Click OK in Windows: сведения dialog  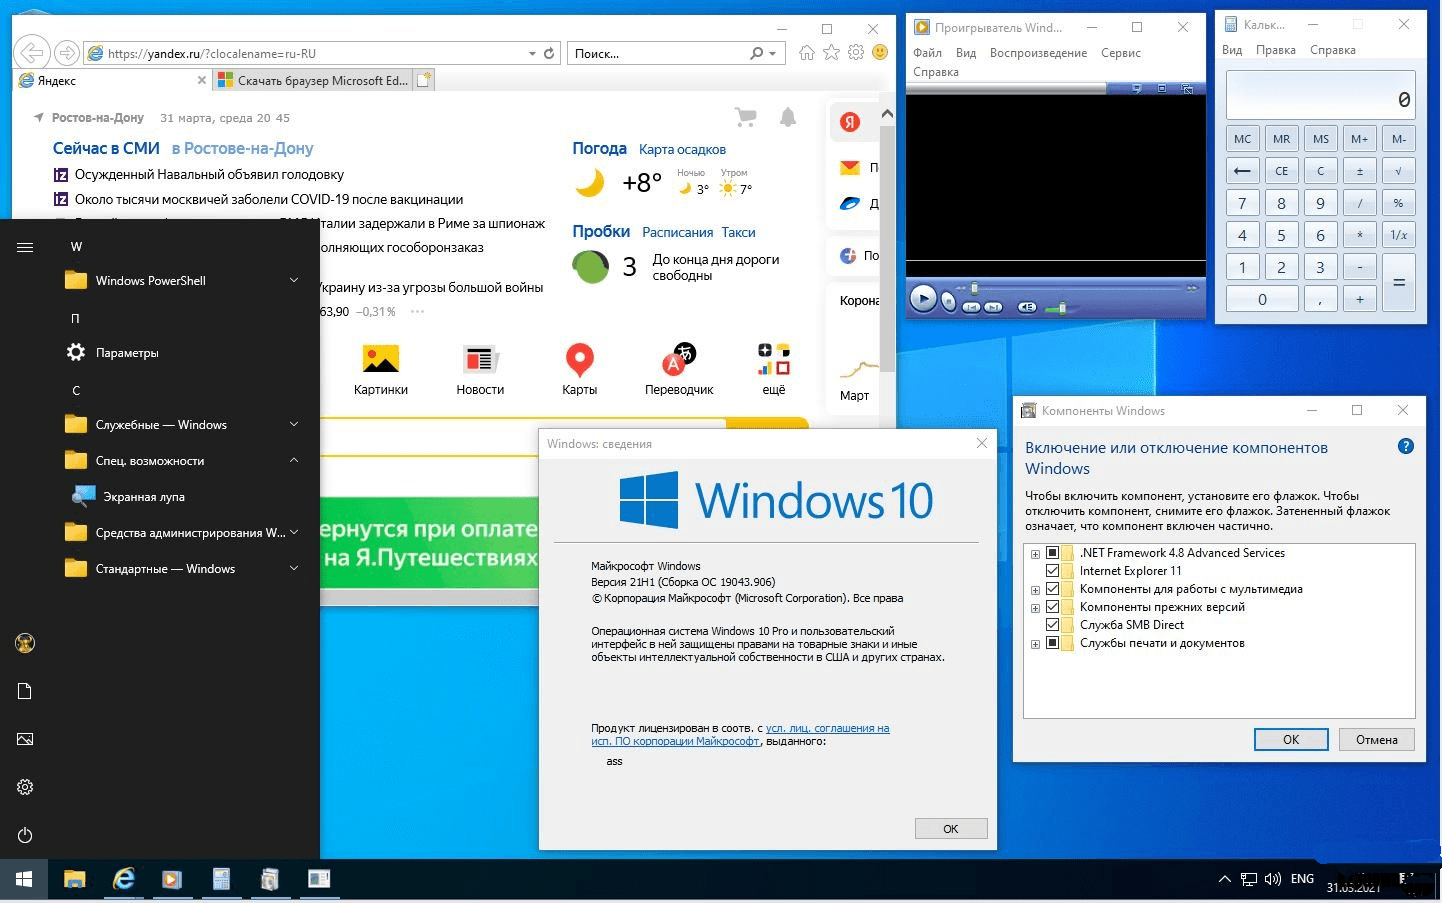(950, 829)
